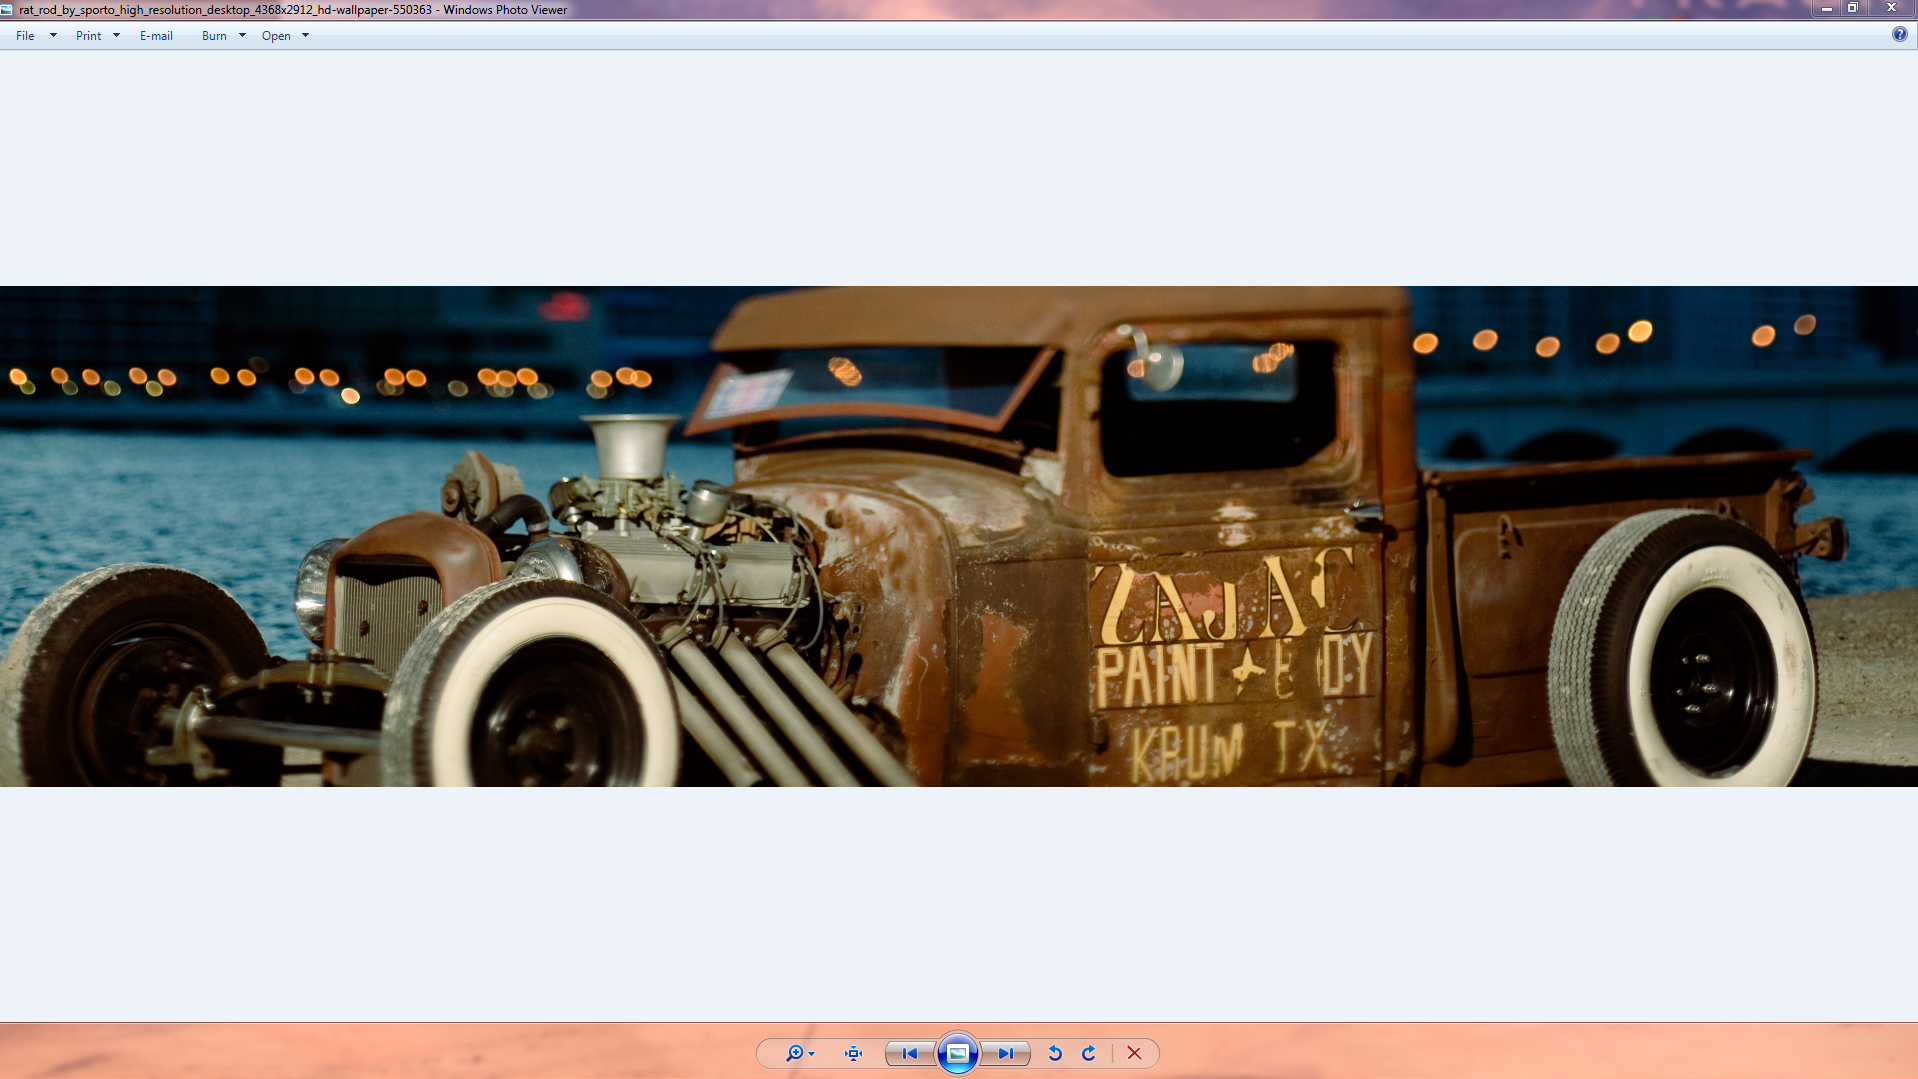Restore down the Photo Viewer window
Image resolution: width=1918 pixels, height=1079 pixels.
(x=1853, y=8)
